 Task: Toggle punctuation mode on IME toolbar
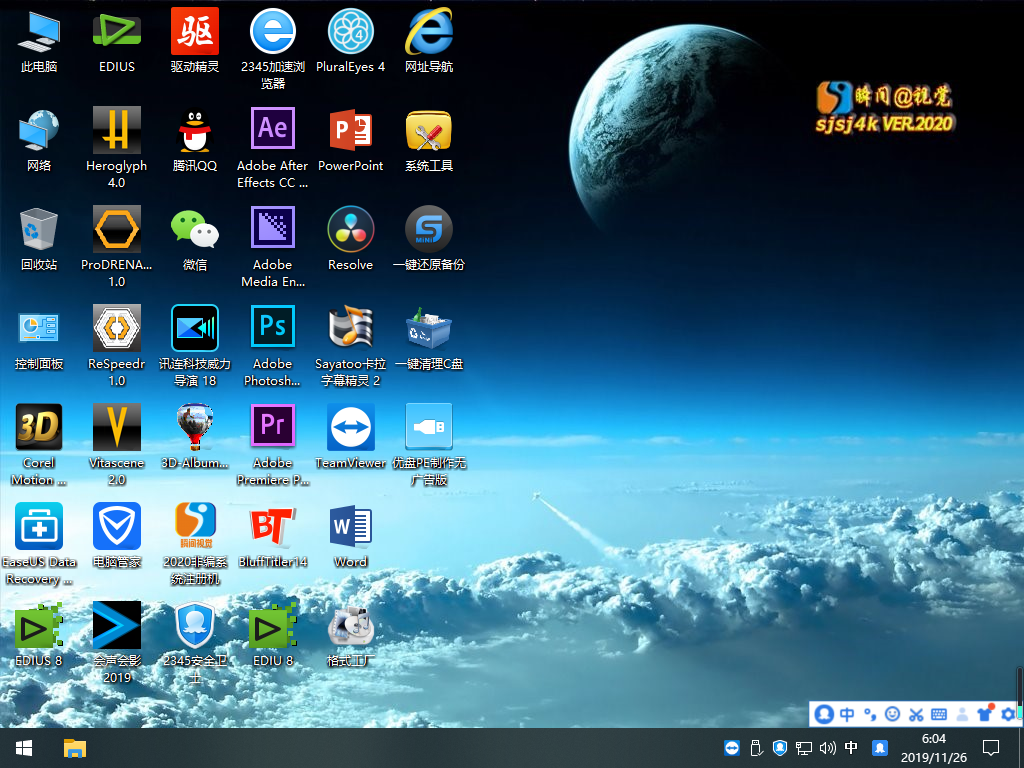[870, 714]
